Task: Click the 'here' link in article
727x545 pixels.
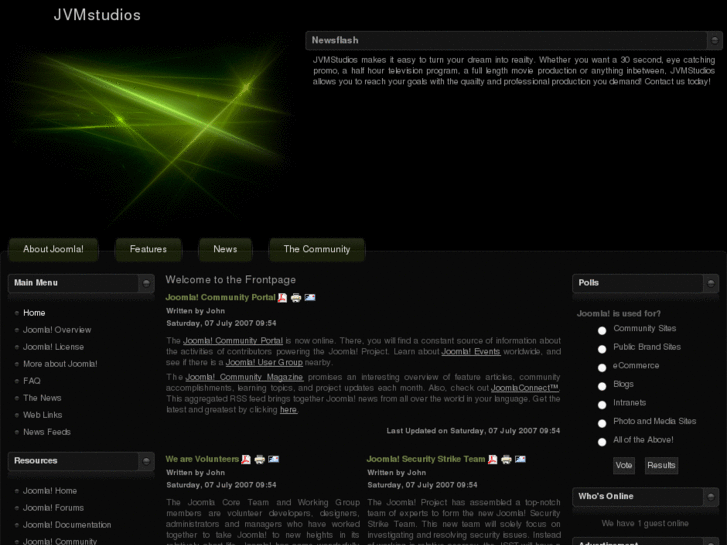Action: coord(288,410)
